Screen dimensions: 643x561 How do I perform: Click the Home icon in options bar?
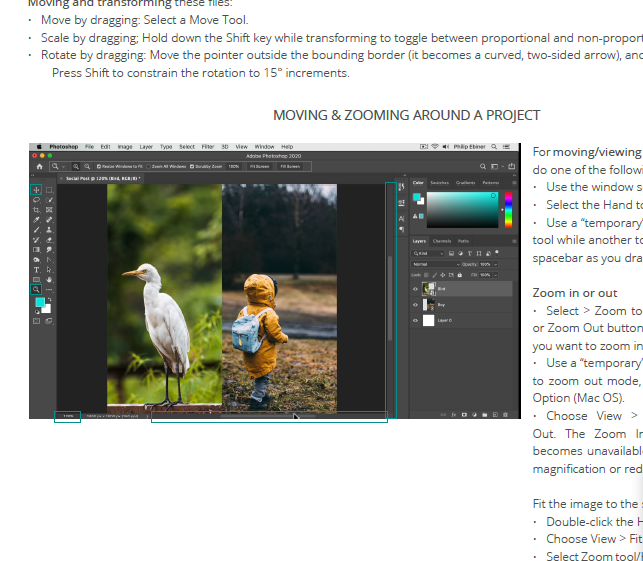click(x=39, y=166)
